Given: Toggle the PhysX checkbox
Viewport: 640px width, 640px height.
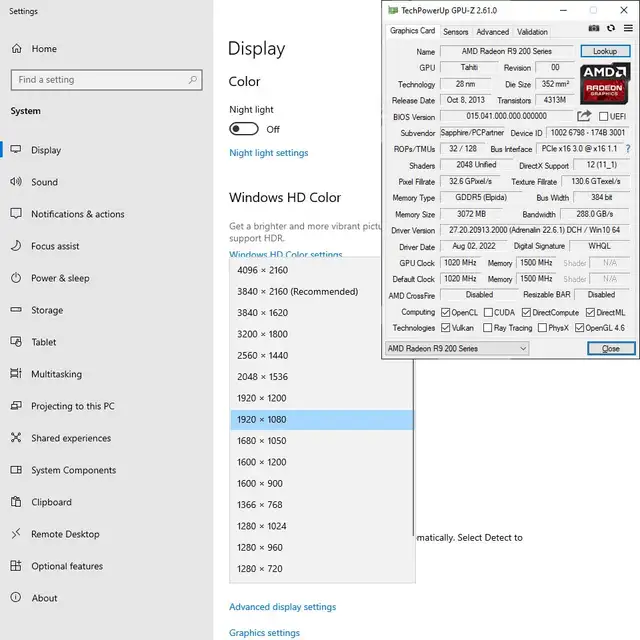Looking at the screenshot, I should (542, 328).
